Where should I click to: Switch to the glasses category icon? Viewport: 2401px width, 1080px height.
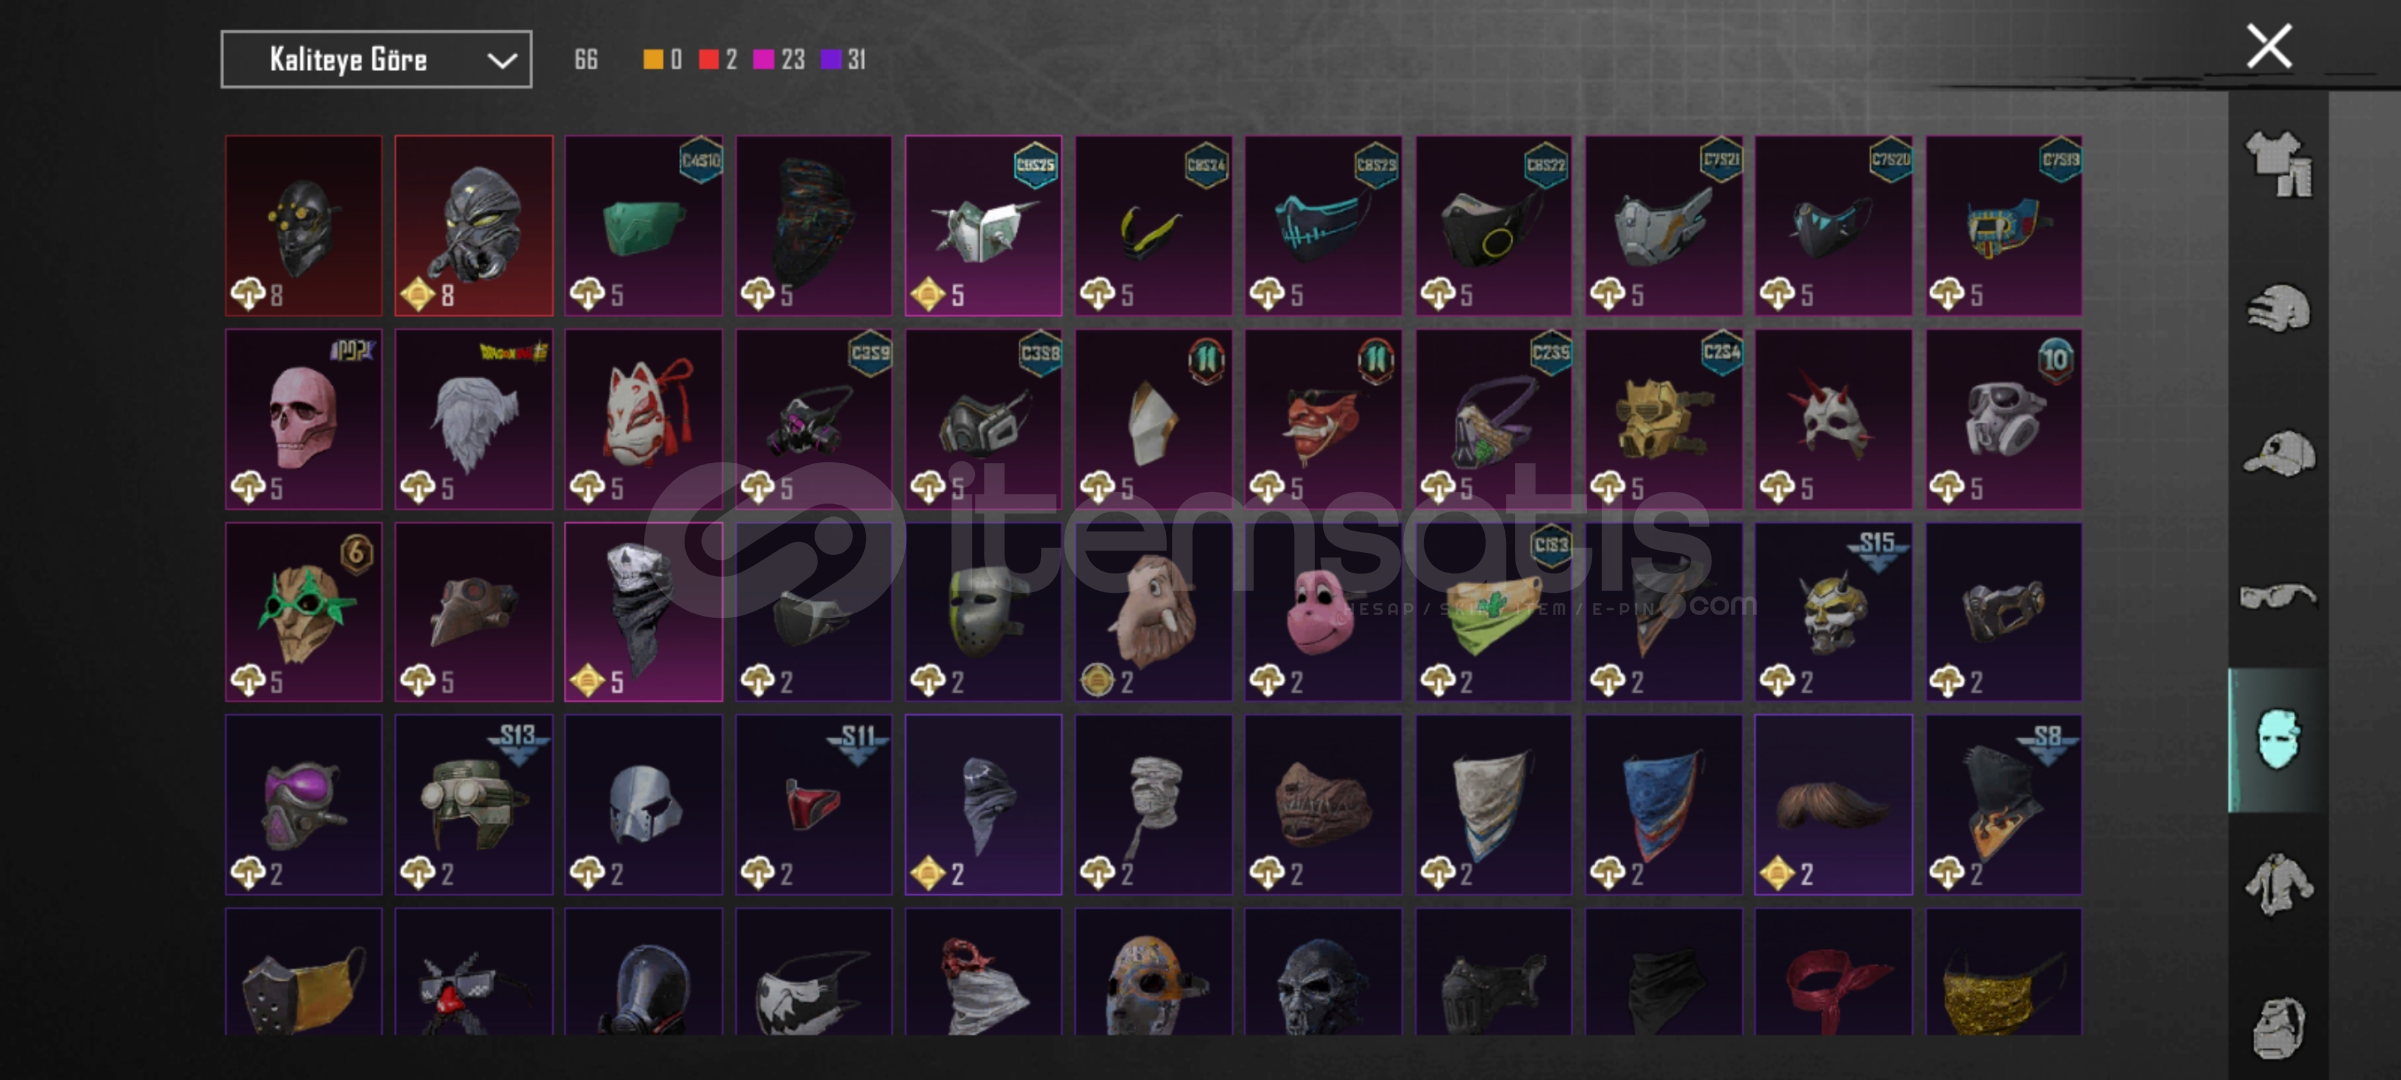2278,597
